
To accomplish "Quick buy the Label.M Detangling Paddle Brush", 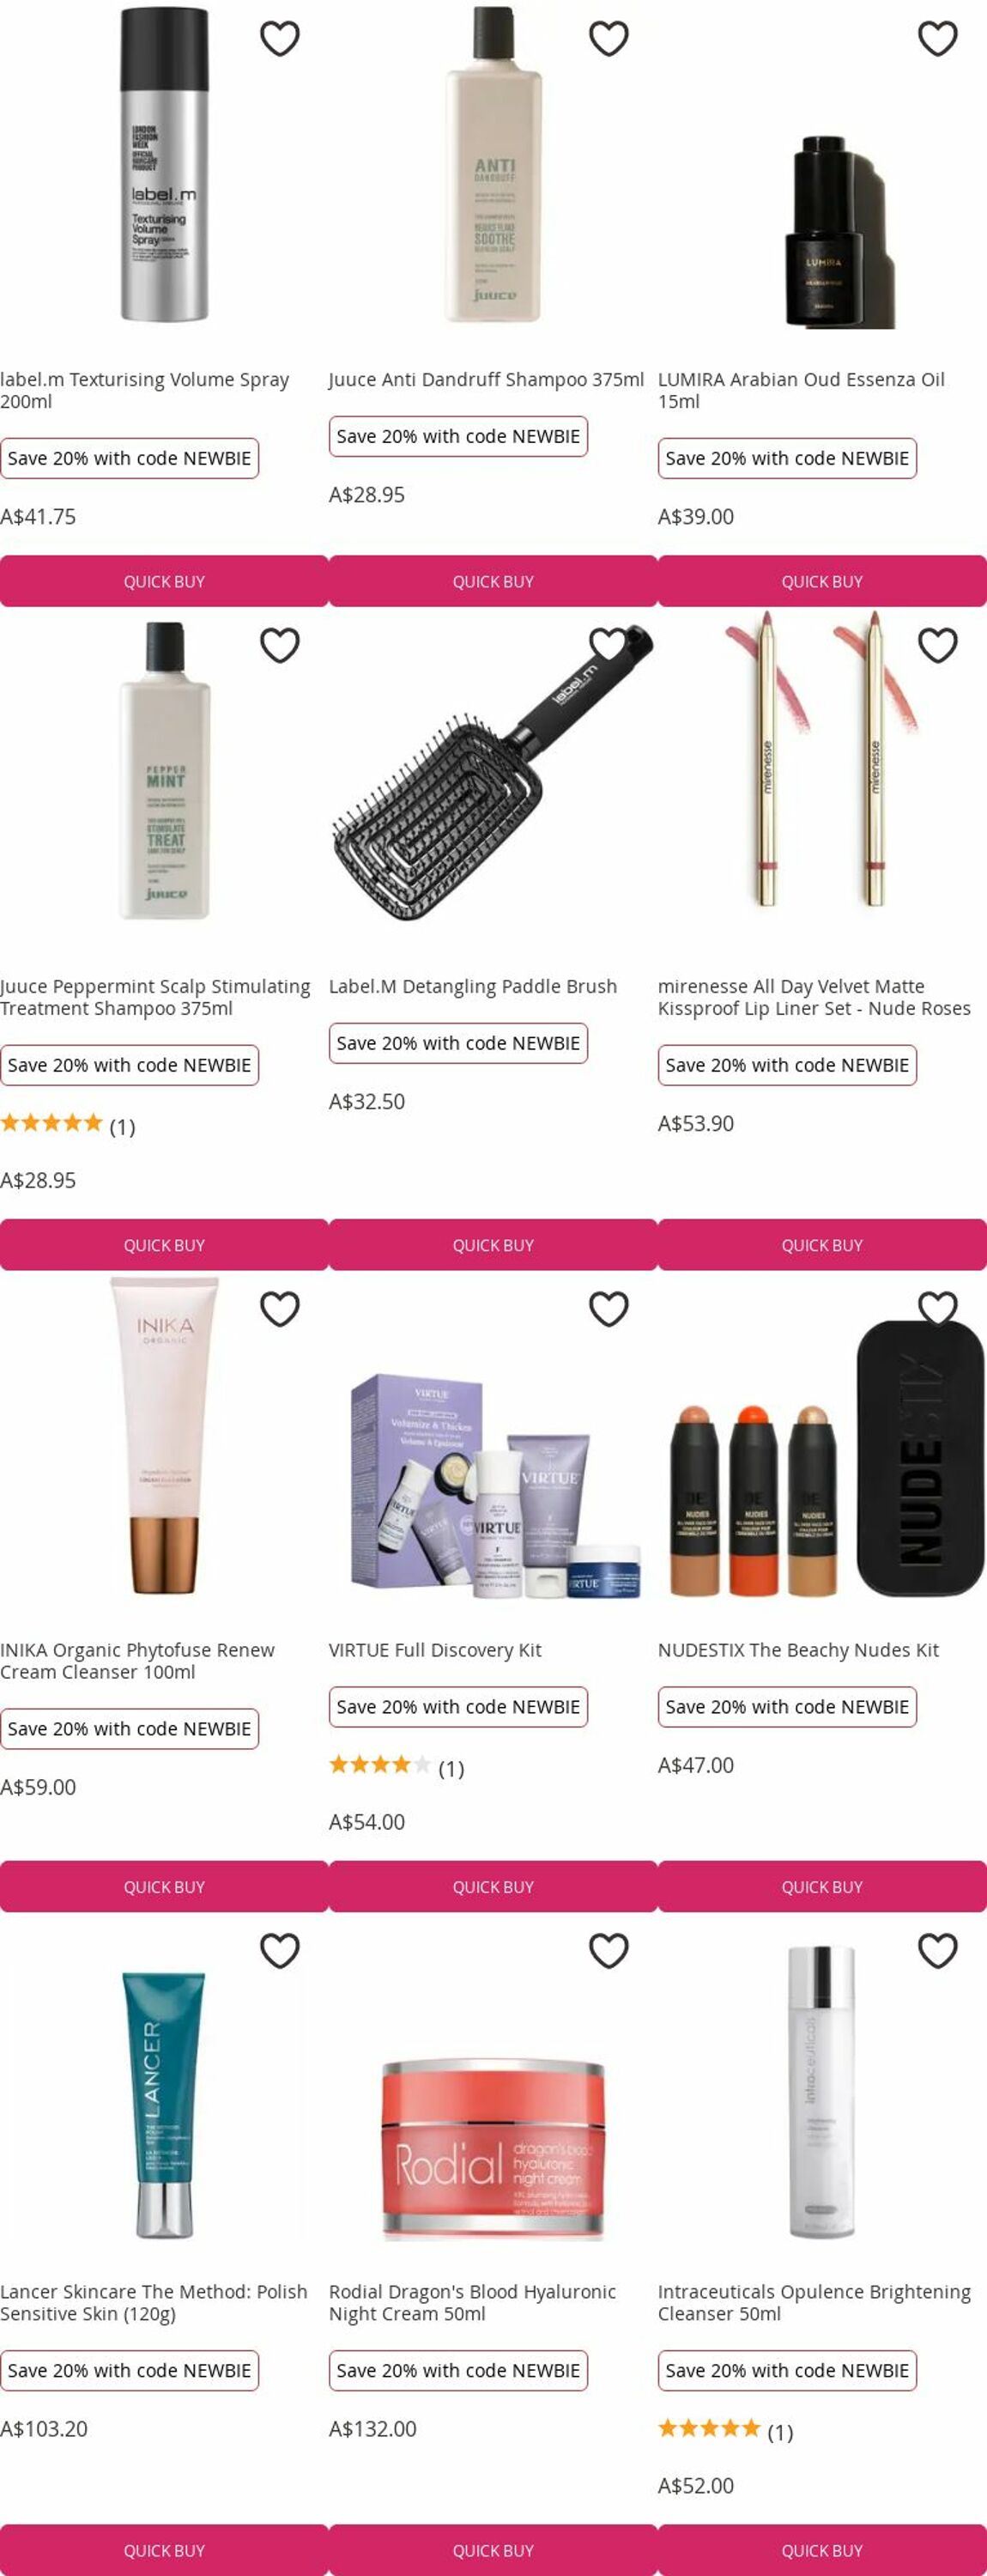I will pos(493,1245).
